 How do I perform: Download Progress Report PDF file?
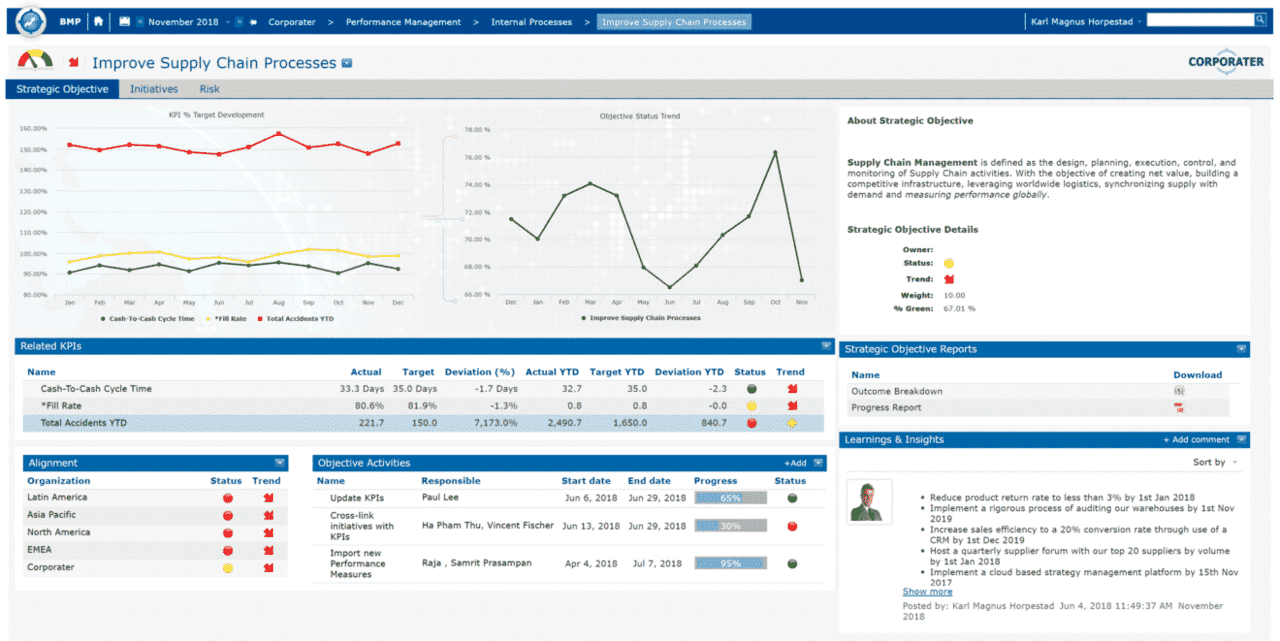pyautogui.click(x=1179, y=408)
